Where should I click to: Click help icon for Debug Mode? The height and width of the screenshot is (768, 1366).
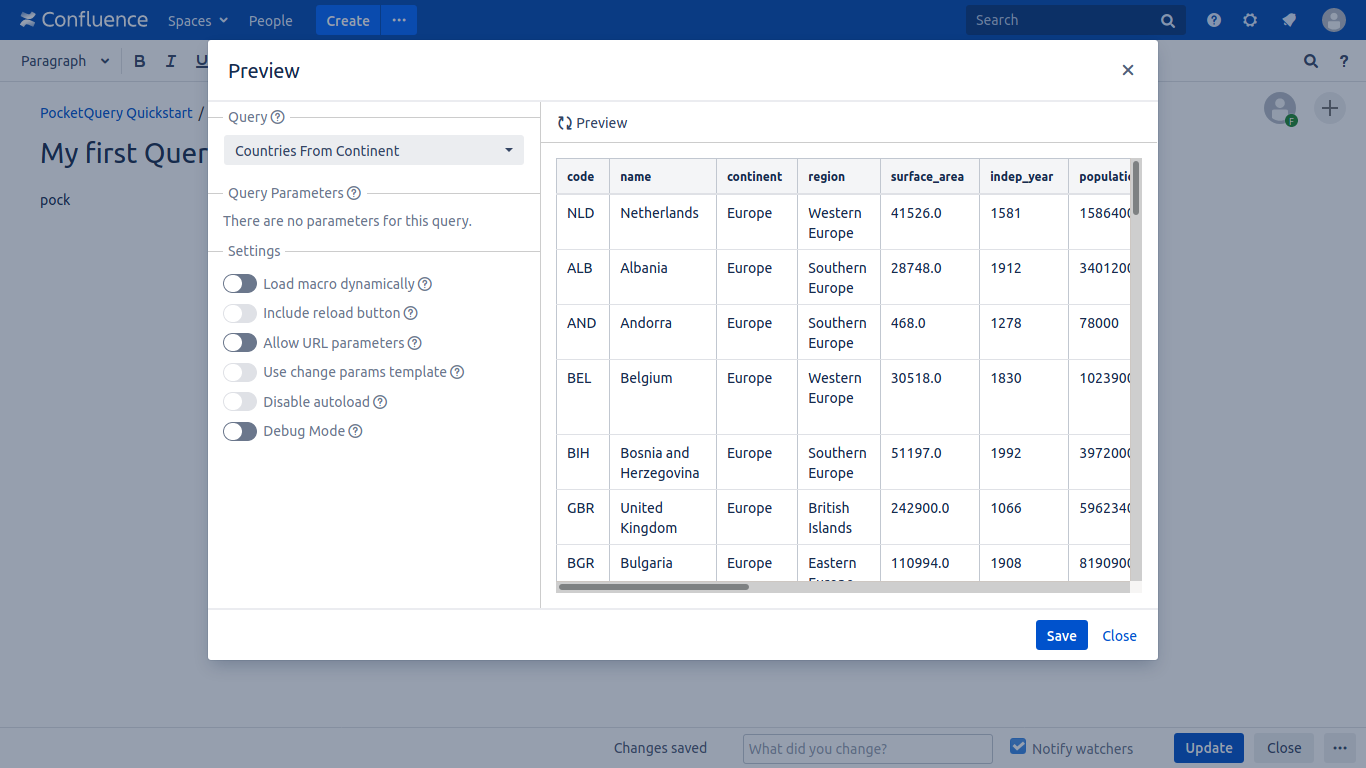click(355, 431)
